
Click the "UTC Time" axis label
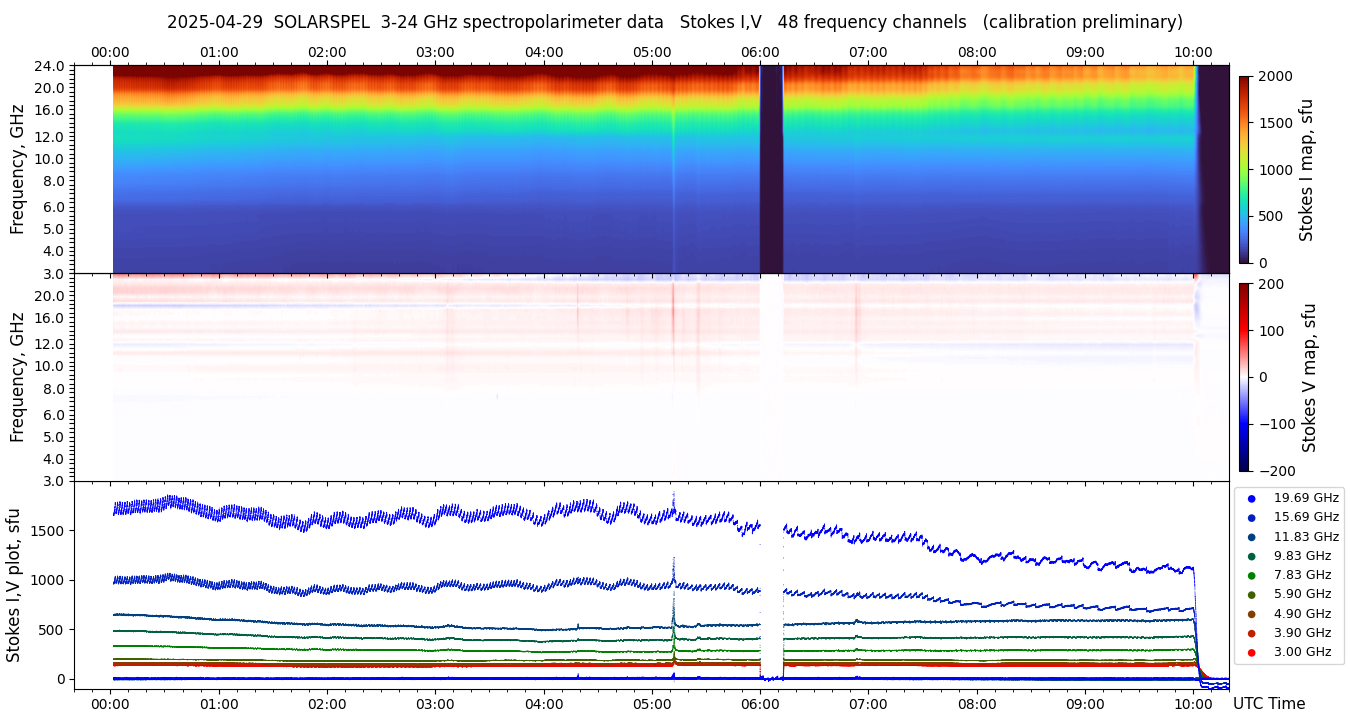(x=1268, y=704)
